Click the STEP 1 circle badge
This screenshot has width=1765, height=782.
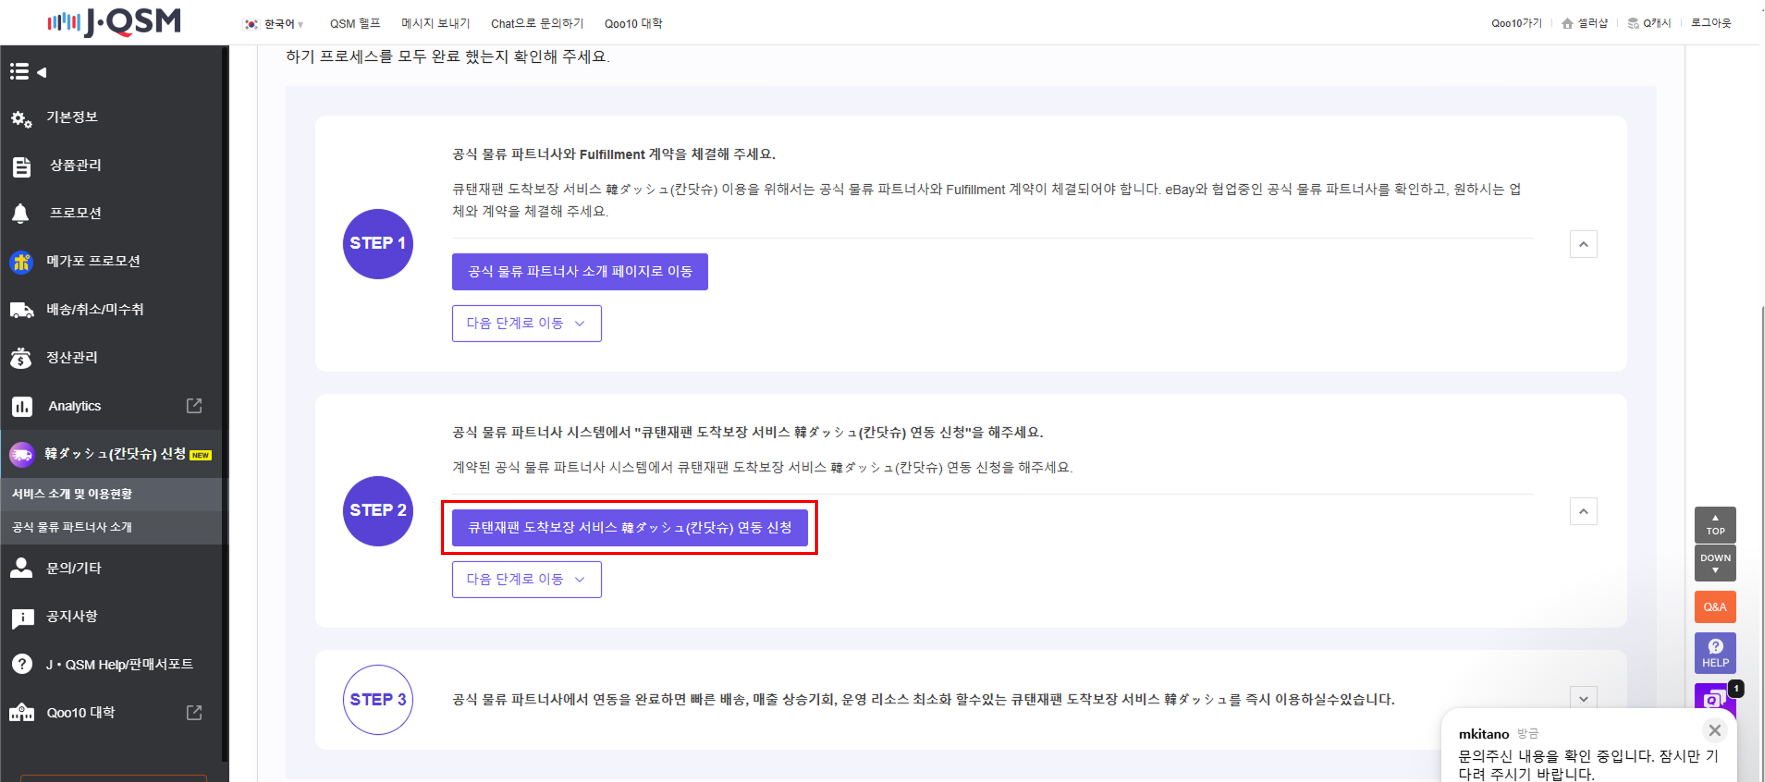tap(378, 244)
